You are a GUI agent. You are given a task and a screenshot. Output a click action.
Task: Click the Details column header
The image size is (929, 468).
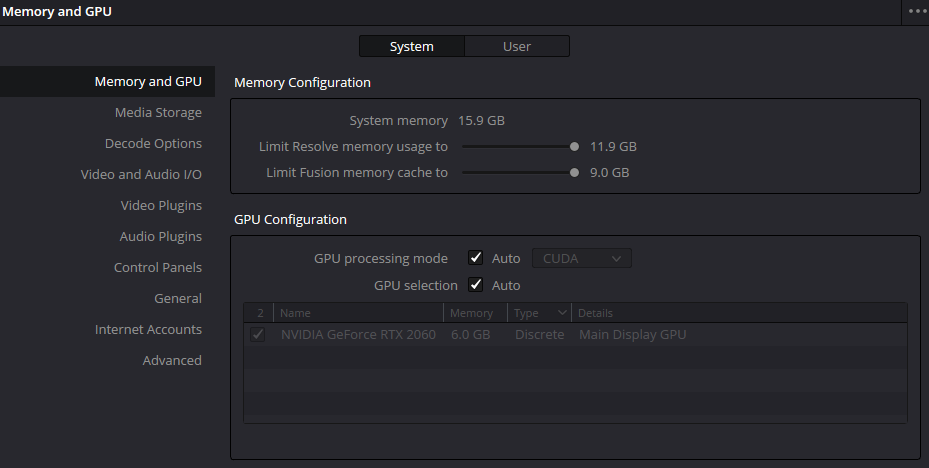pos(739,313)
